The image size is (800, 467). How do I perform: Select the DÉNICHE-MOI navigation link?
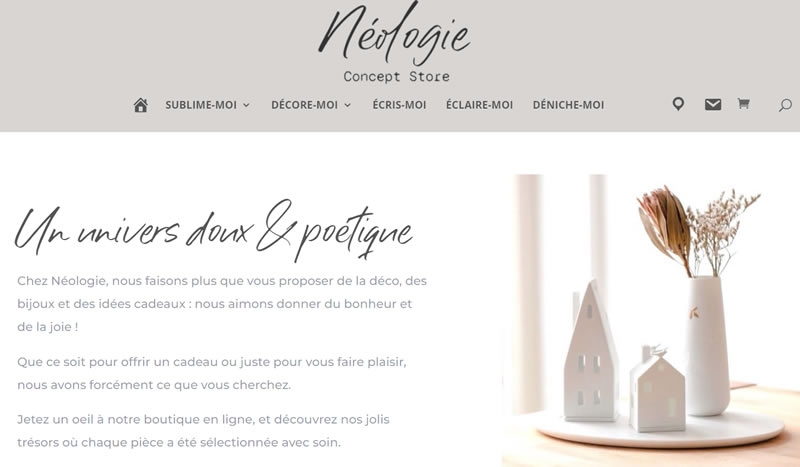click(x=568, y=105)
